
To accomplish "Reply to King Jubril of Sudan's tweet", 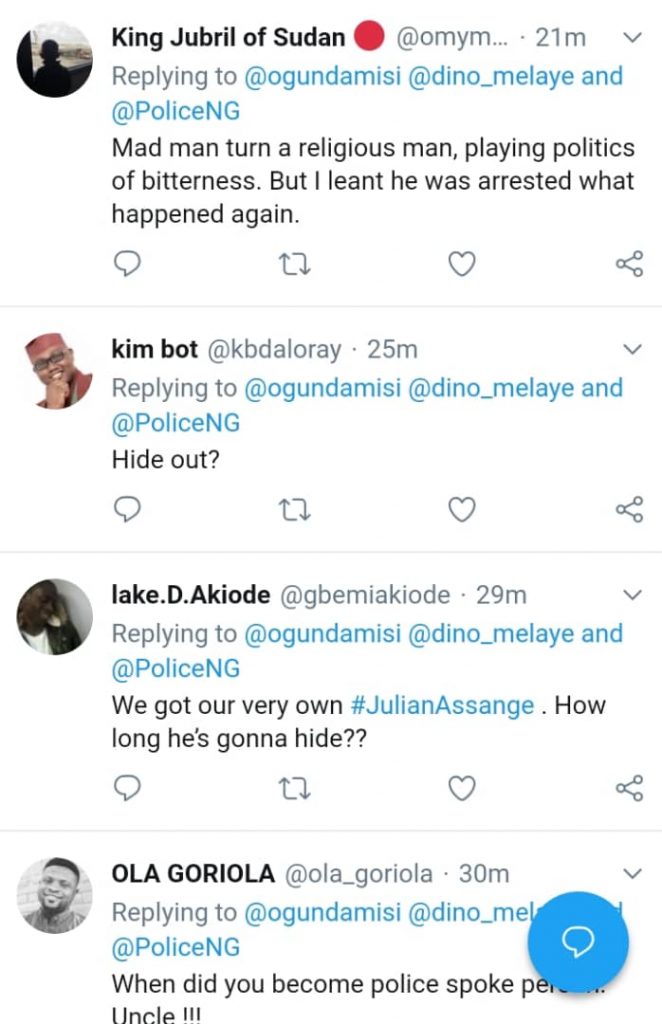I will click(127, 264).
